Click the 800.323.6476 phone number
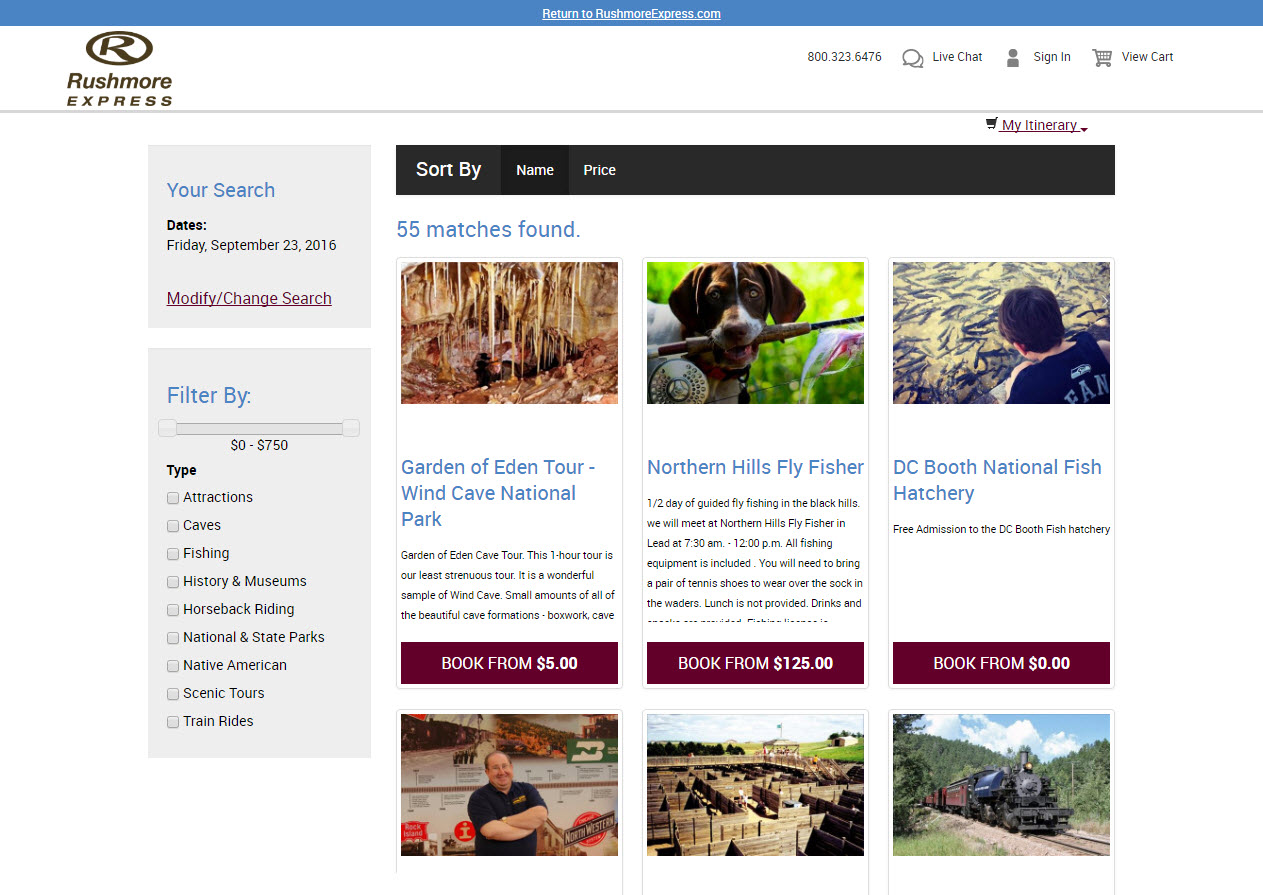This screenshot has height=895, width=1263. click(x=844, y=57)
